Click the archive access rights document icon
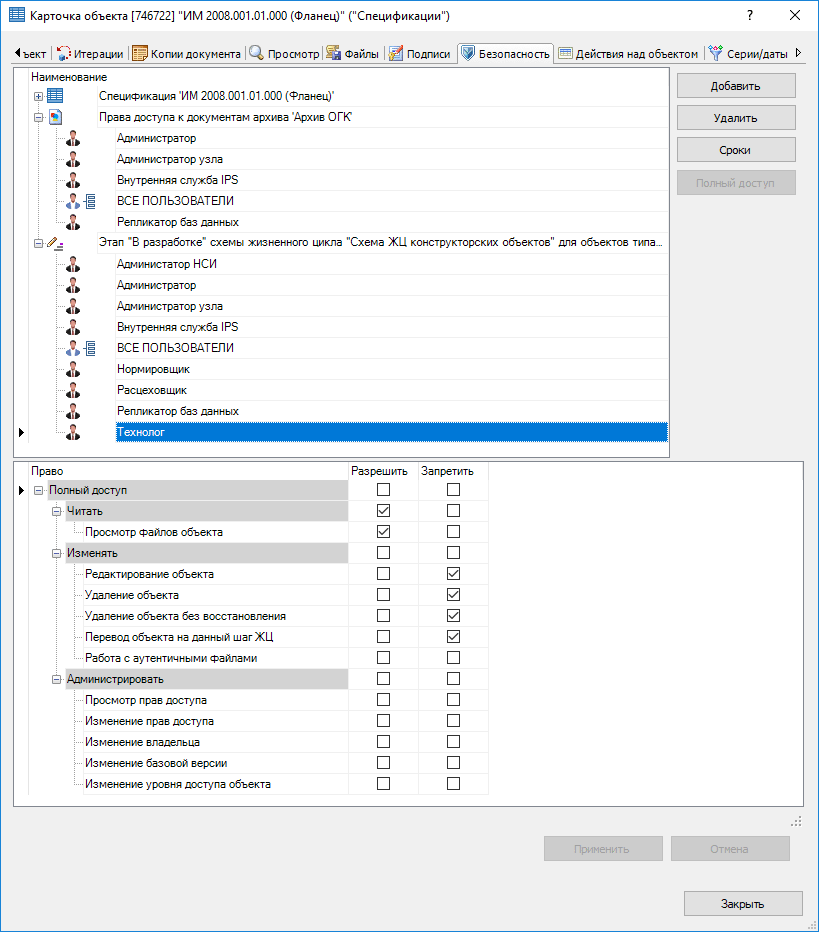Viewport: 819px width, 932px height. (x=55, y=117)
